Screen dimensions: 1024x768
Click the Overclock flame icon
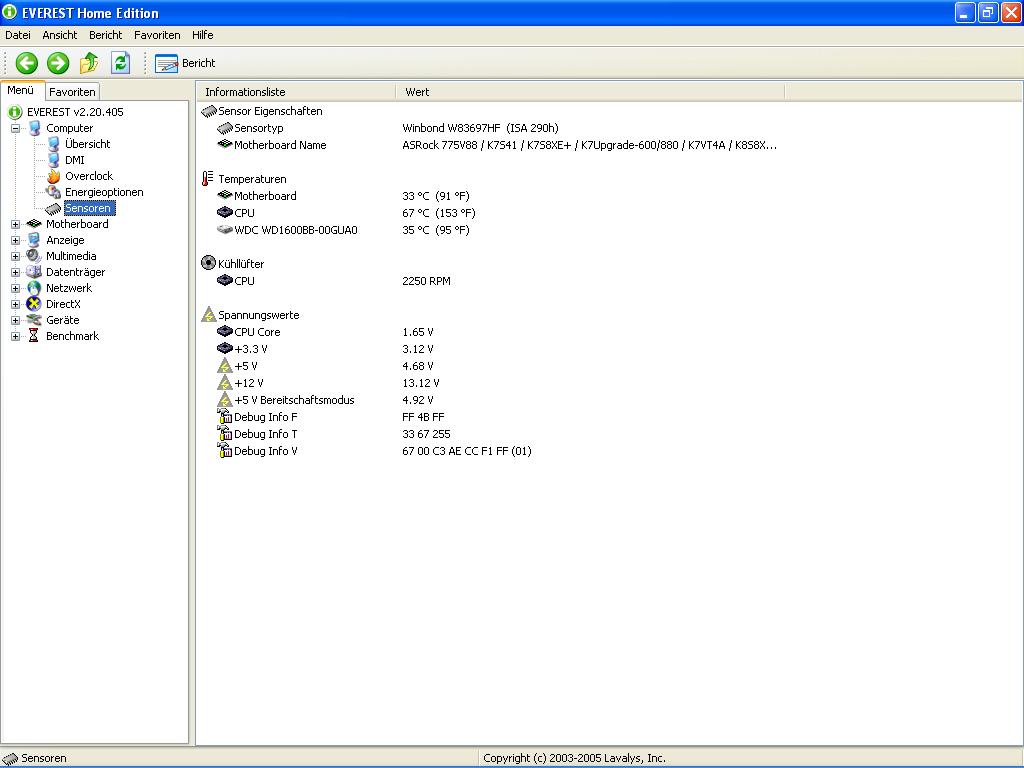pyautogui.click(x=54, y=176)
